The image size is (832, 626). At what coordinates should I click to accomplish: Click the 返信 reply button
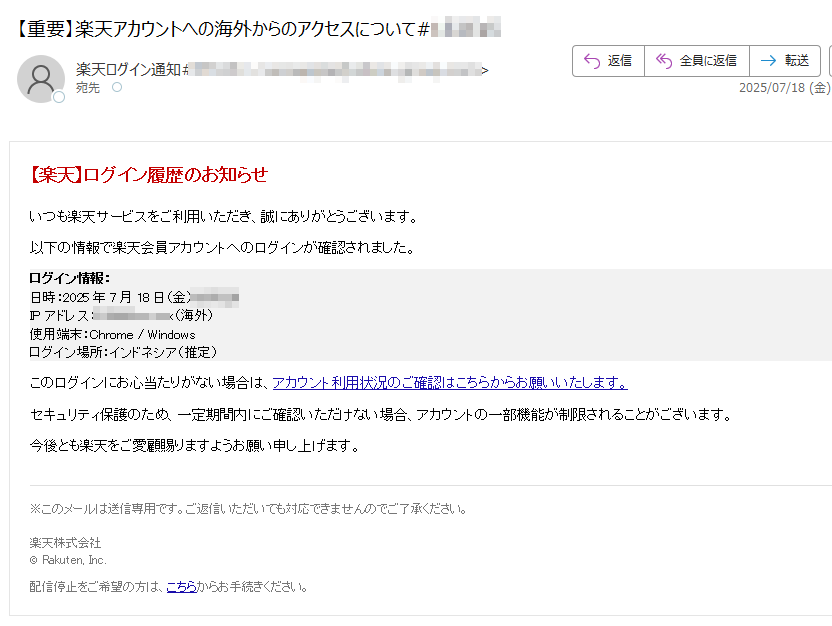click(x=608, y=61)
